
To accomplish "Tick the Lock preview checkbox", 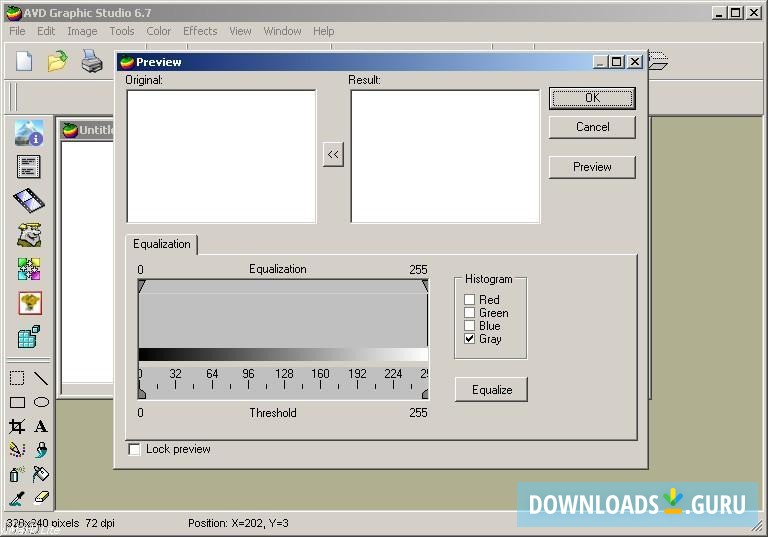I will (134, 449).
